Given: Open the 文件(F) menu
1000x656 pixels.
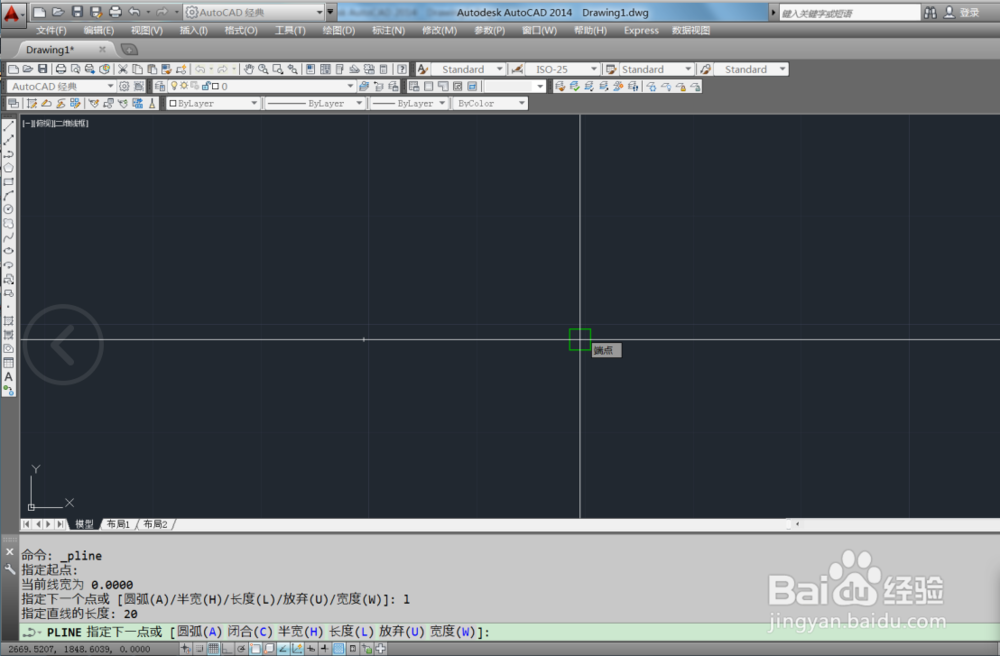Looking at the screenshot, I should tap(51, 31).
